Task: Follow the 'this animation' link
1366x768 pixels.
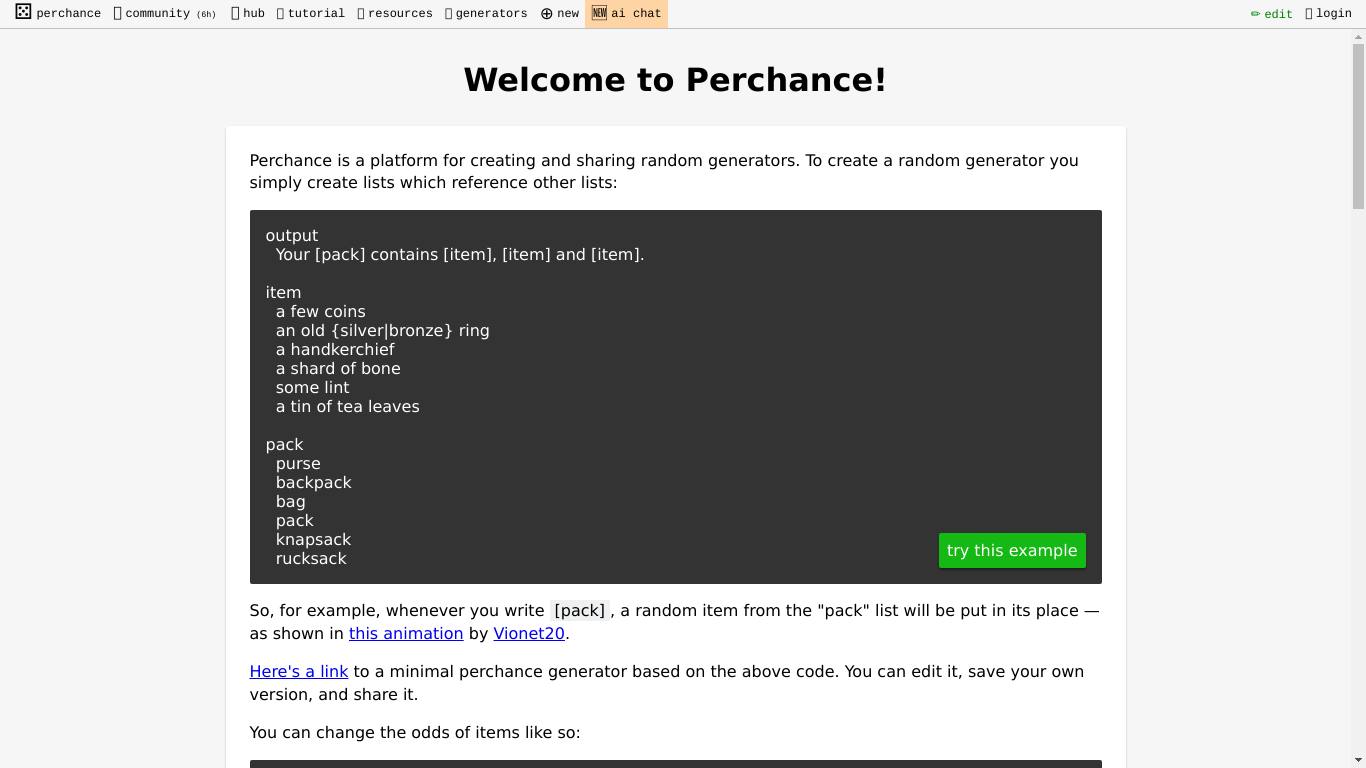Action: [x=405, y=633]
